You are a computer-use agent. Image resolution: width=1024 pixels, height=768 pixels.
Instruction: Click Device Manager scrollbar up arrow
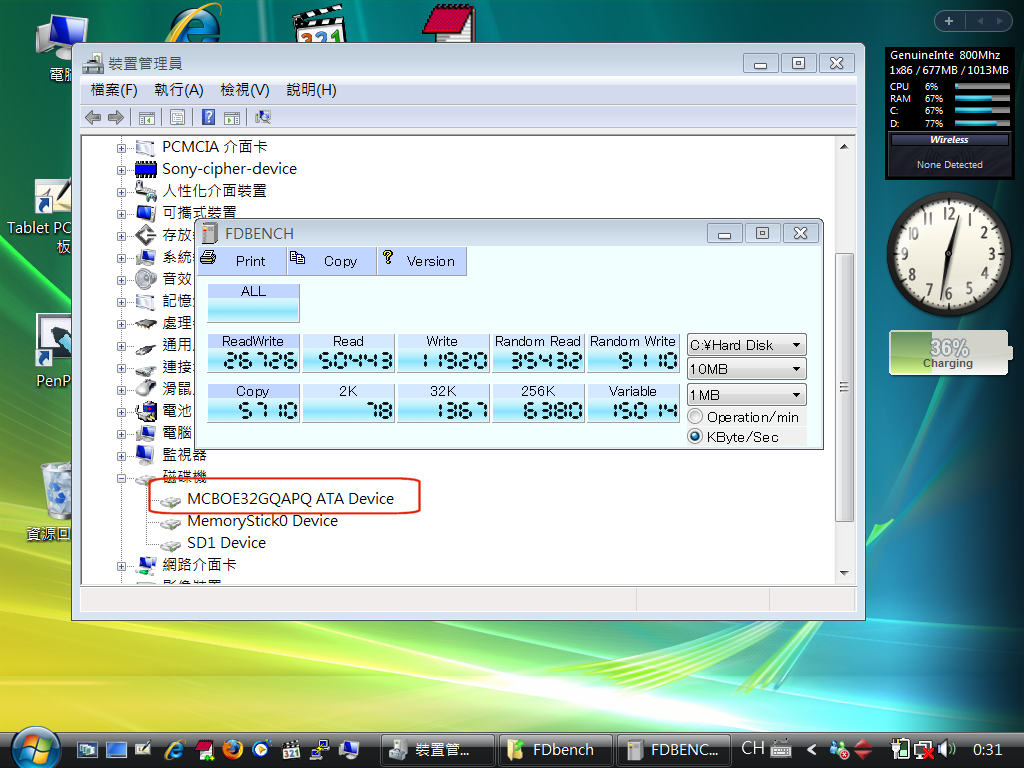(844, 147)
